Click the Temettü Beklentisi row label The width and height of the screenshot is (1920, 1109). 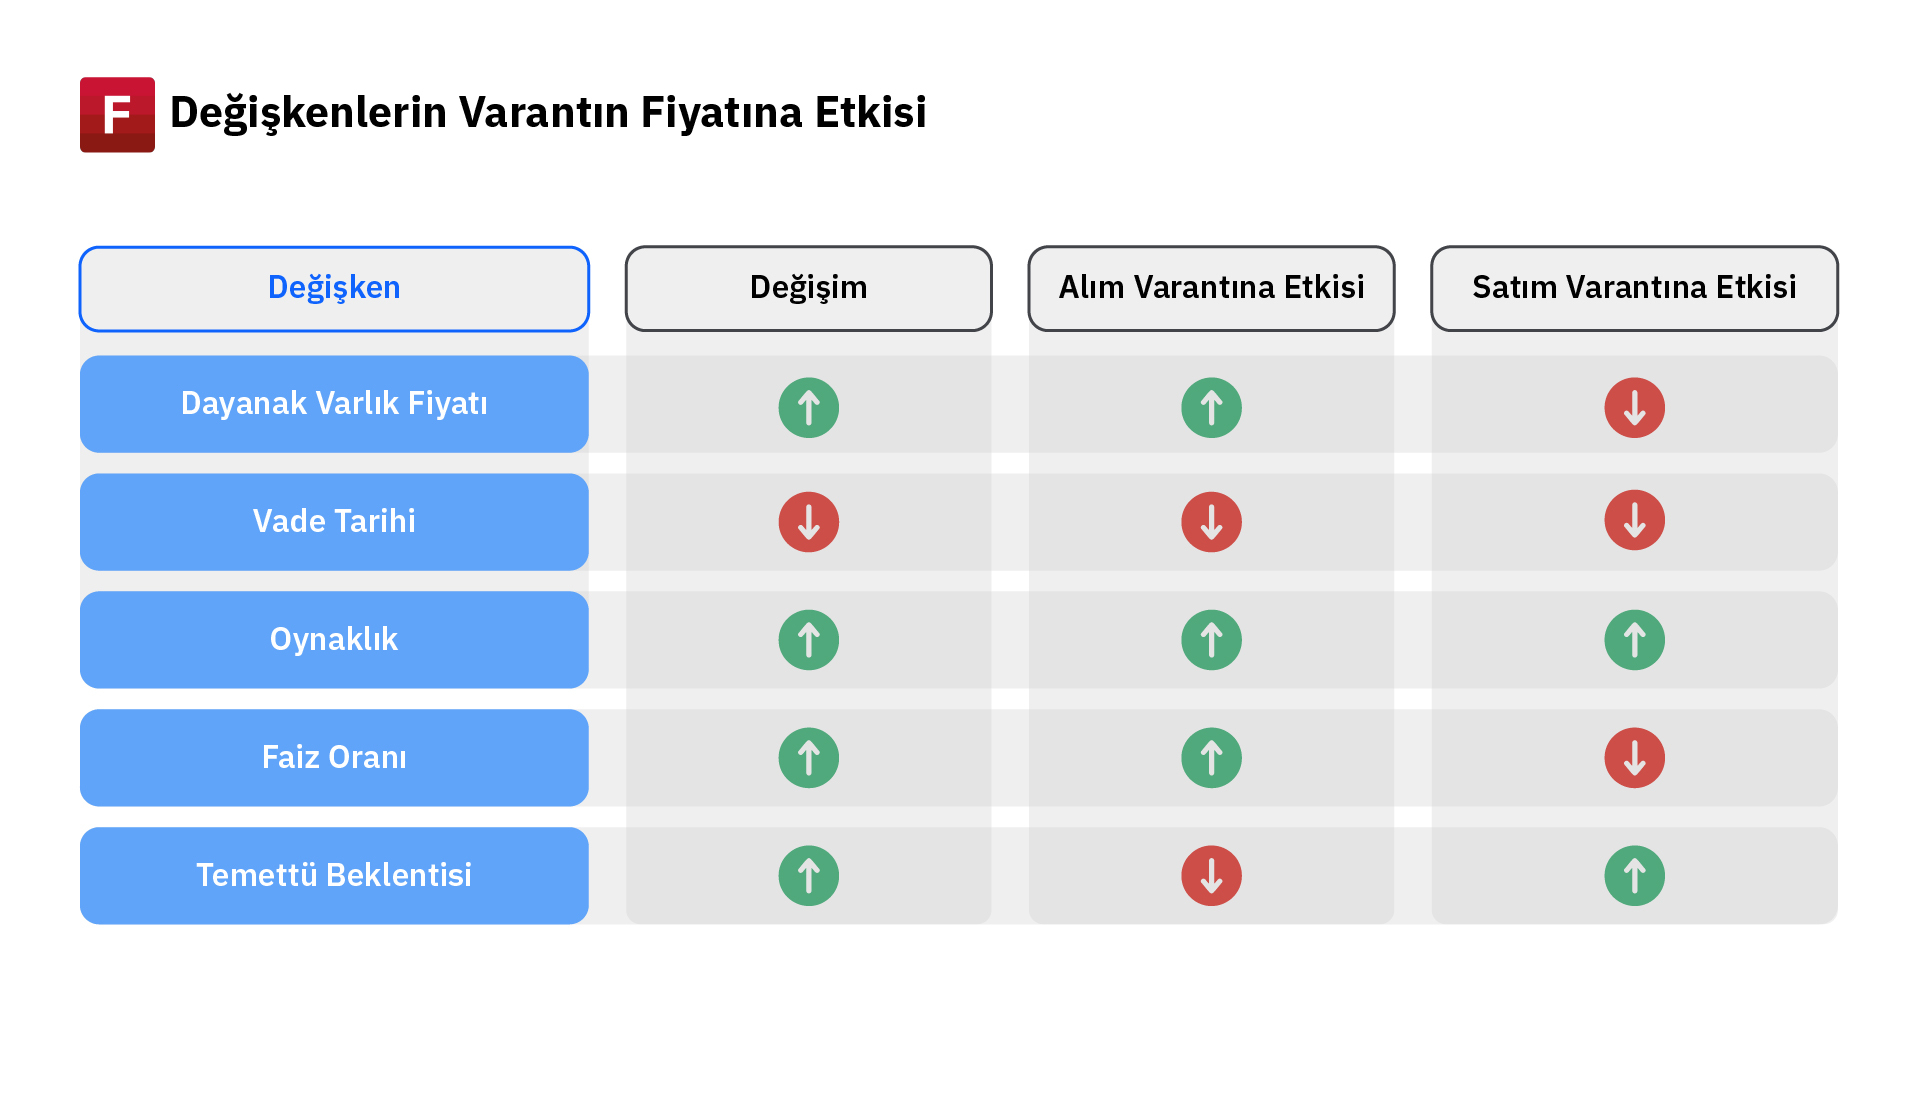point(334,876)
